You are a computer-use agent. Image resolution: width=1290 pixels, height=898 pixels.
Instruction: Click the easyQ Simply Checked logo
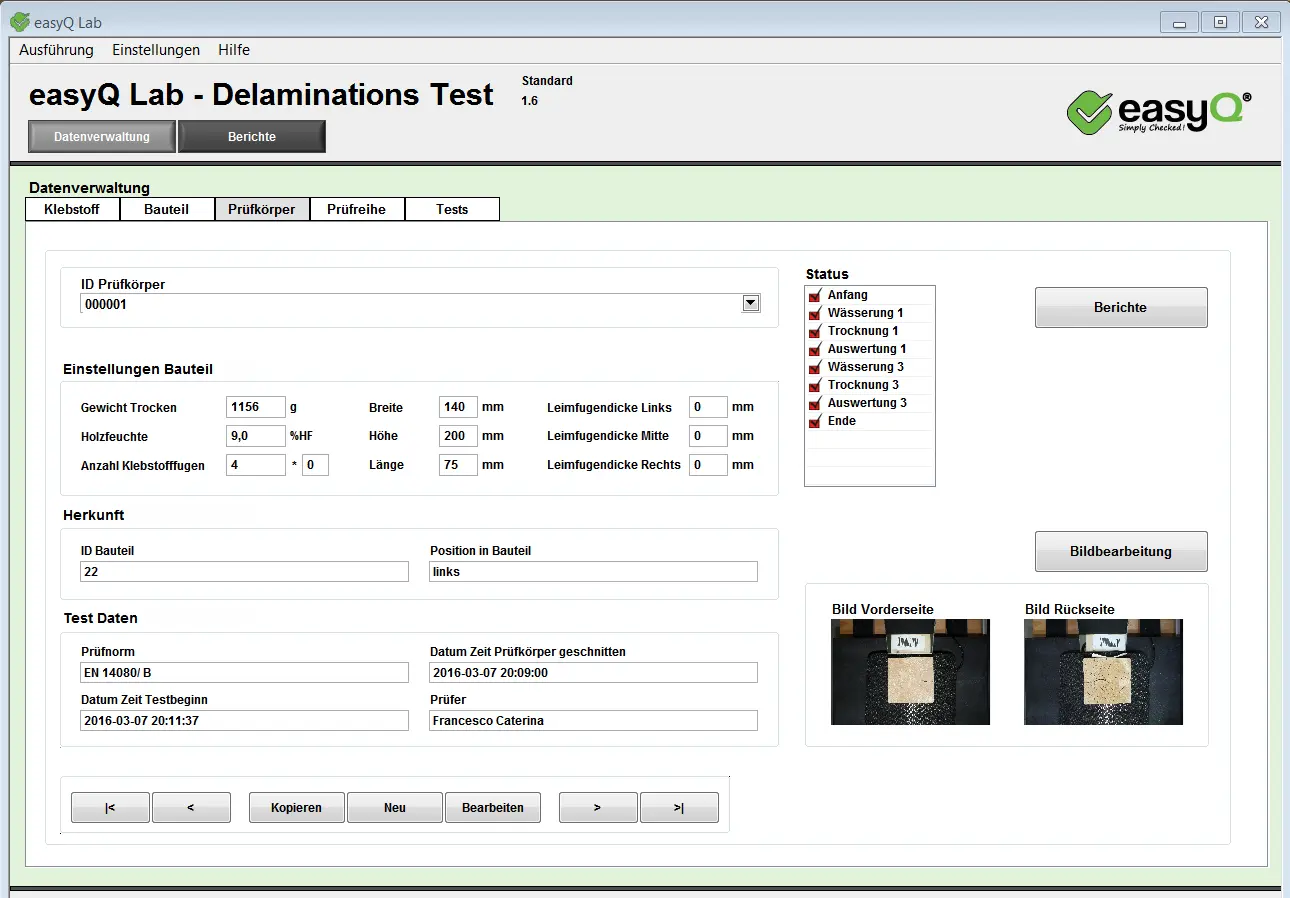point(1159,110)
